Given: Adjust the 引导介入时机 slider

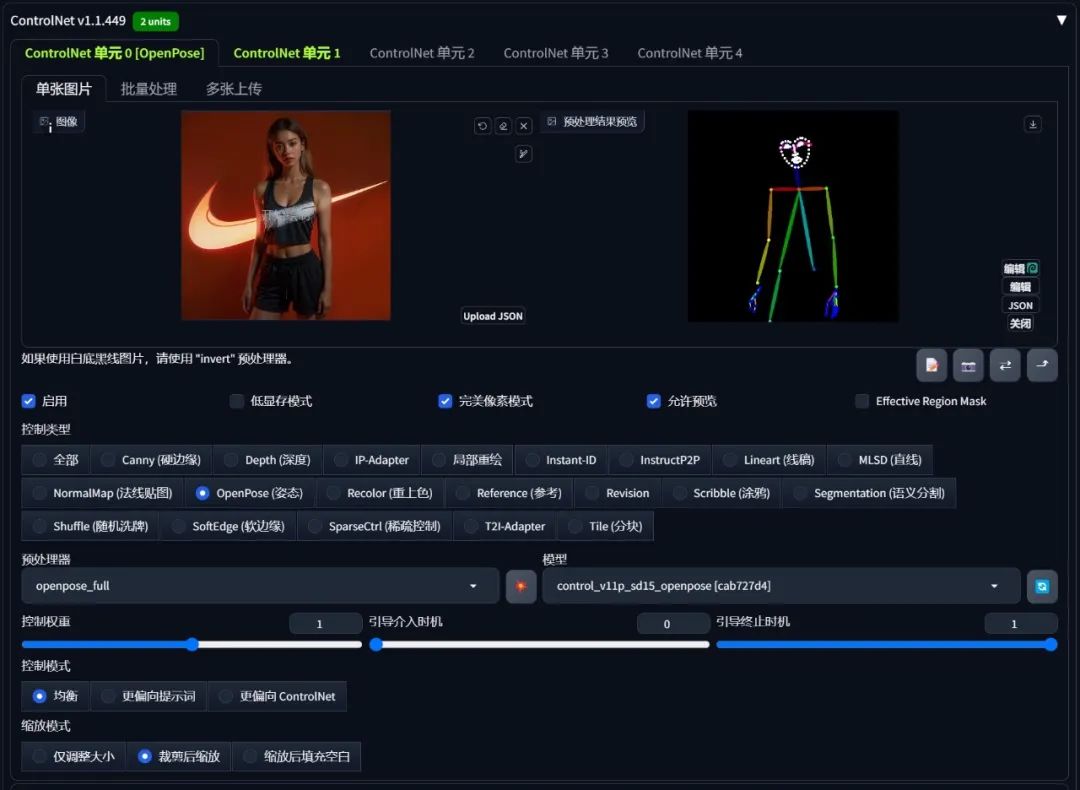Looking at the screenshot, I should tap(539, 645).
